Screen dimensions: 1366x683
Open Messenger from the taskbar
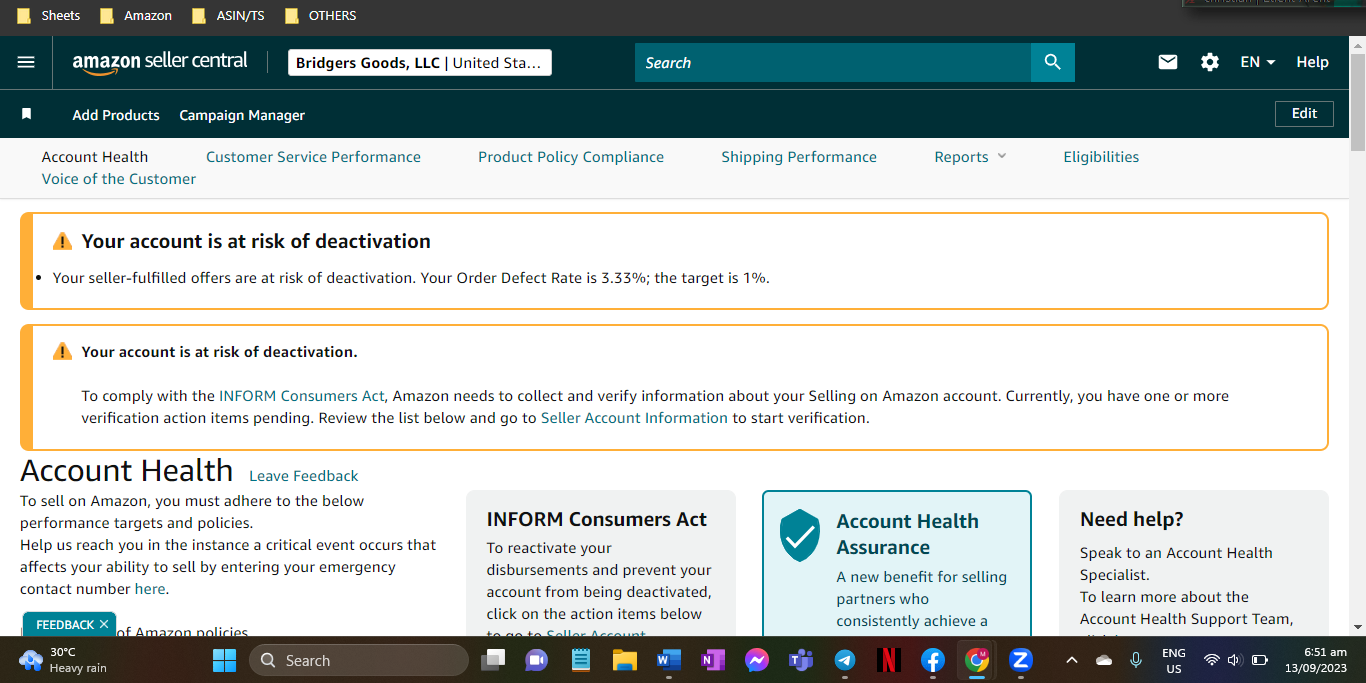point(757,660)
